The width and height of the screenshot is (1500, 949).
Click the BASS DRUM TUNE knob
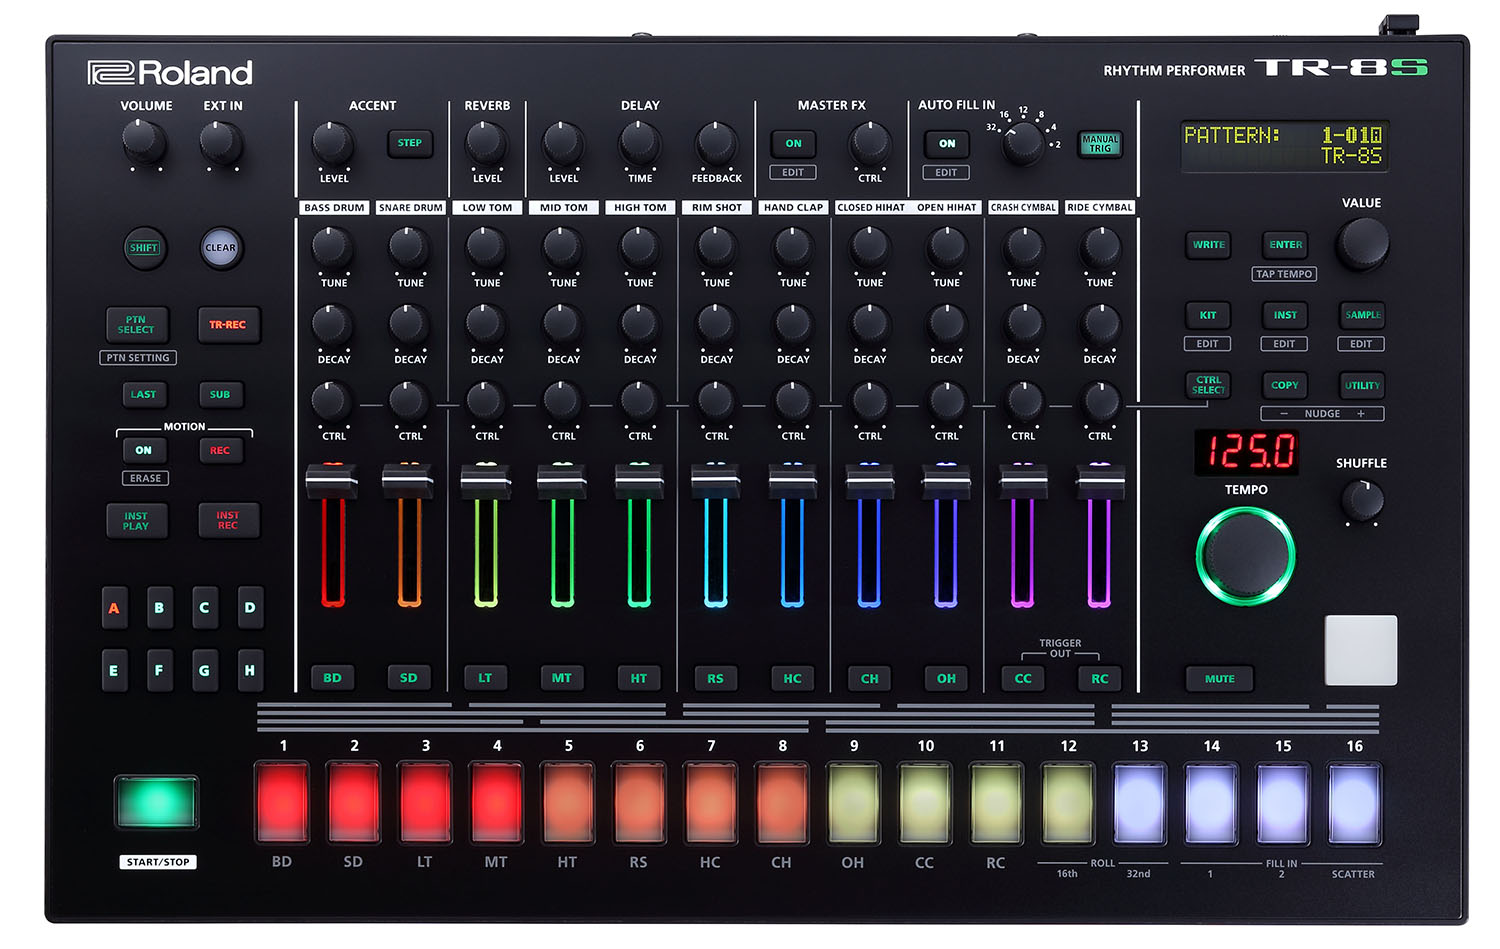[333, 247]
